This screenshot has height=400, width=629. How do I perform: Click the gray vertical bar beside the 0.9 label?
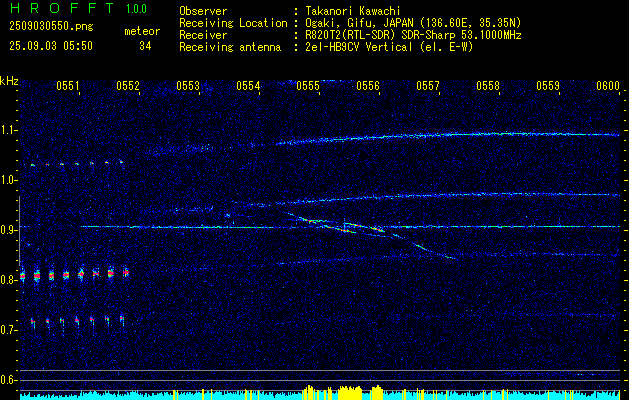(x=20, y=231)
